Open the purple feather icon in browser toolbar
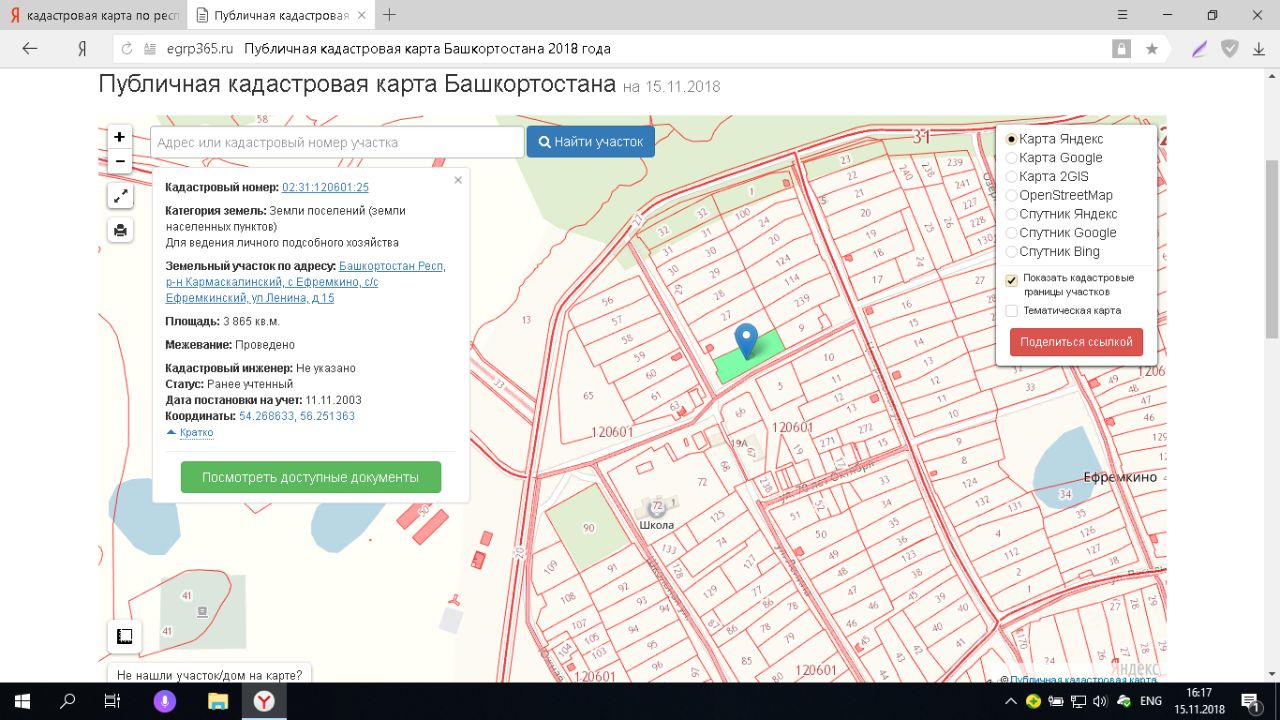 pos(1200,48)
